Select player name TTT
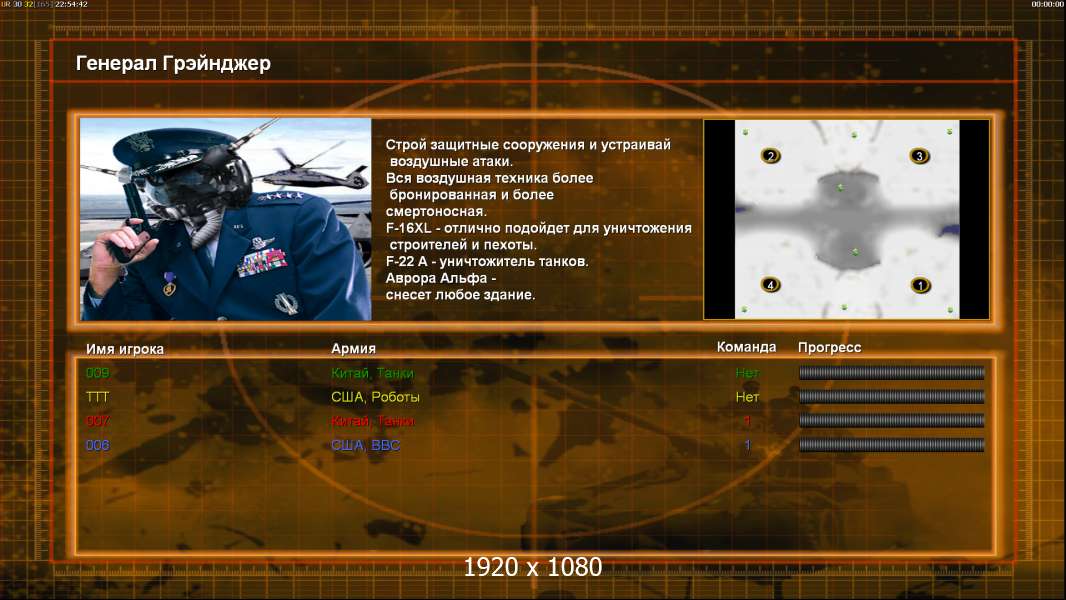The width and height of the screenshot is (1066, 600). point(97,397)
